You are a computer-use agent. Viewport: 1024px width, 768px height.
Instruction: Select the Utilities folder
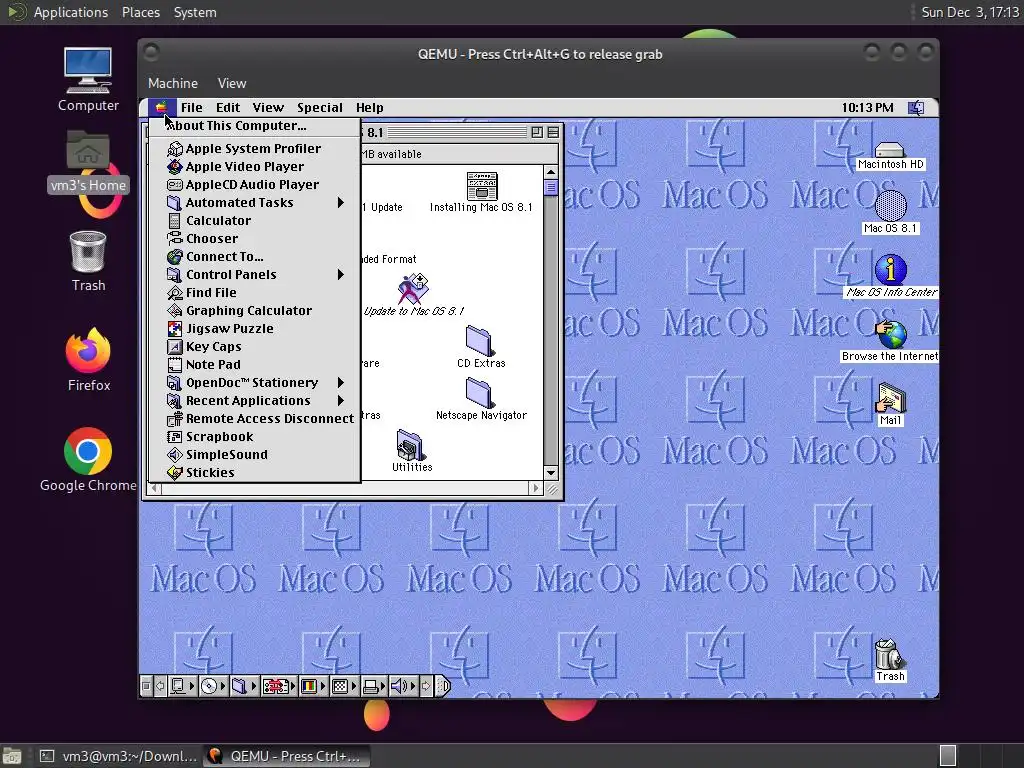pyautogui.click(x=411, y=451)
